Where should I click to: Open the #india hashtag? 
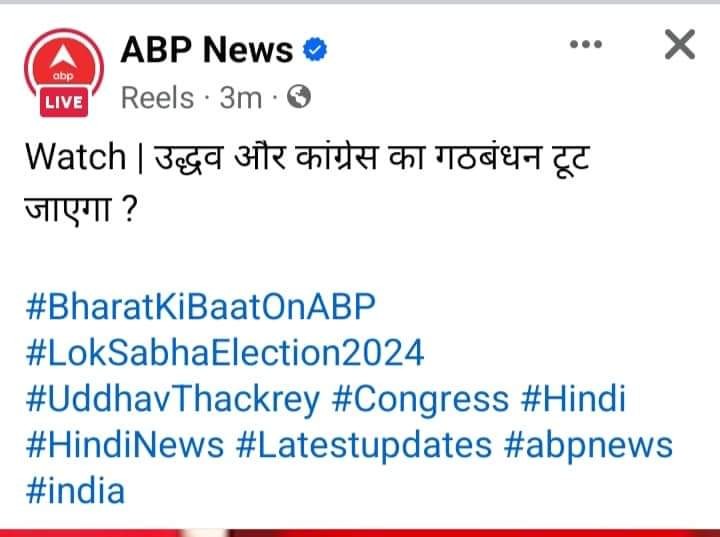[76, 490]
